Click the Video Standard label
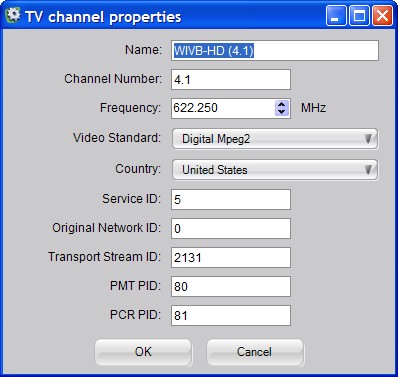 click(117, 138)
